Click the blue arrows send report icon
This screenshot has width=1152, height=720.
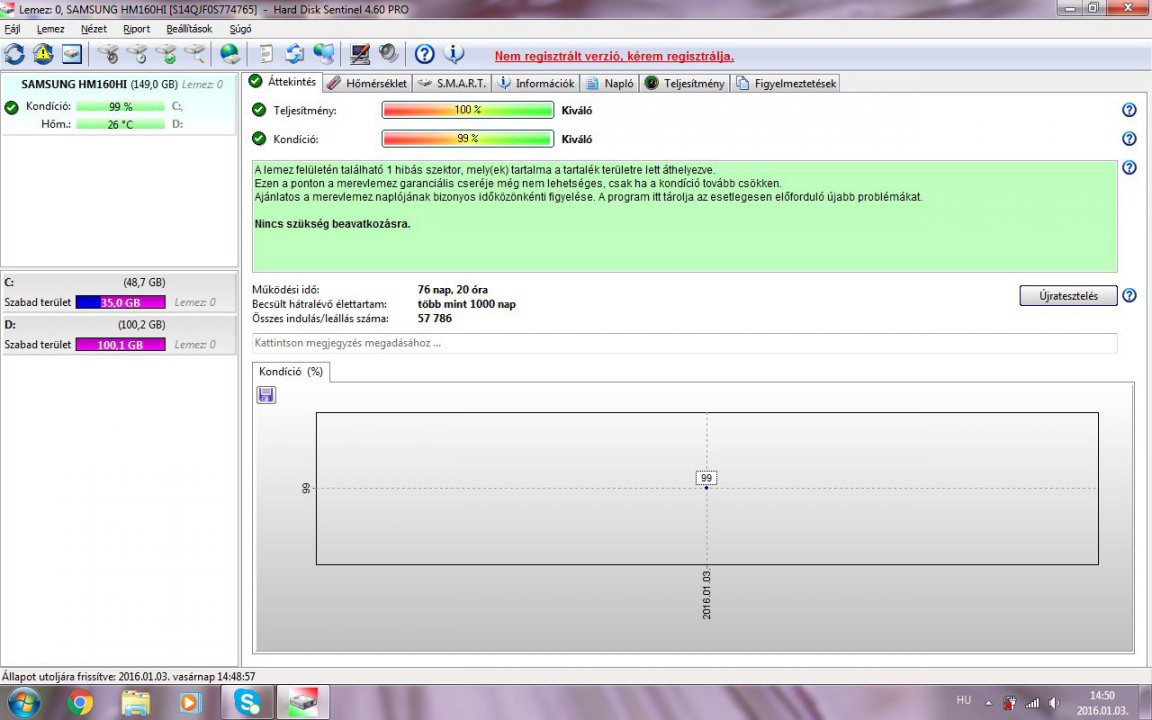[x=295, y=54]
